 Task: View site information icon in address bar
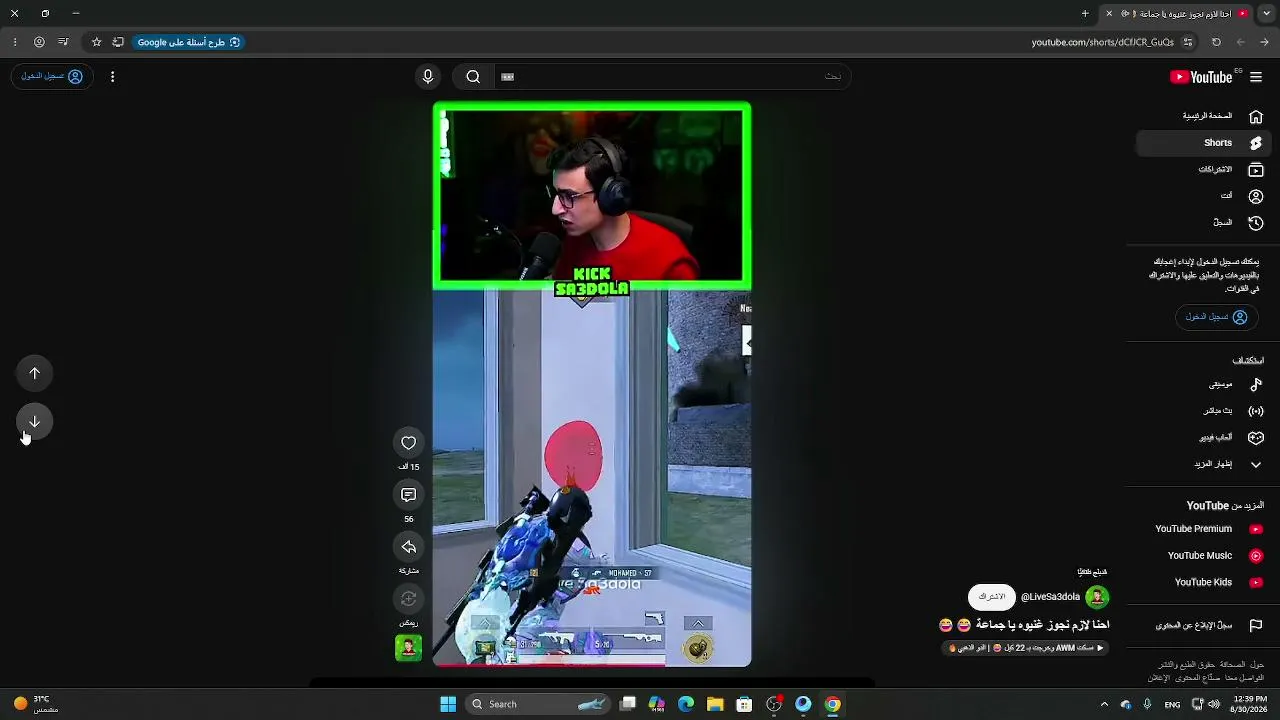[1188, 42]
